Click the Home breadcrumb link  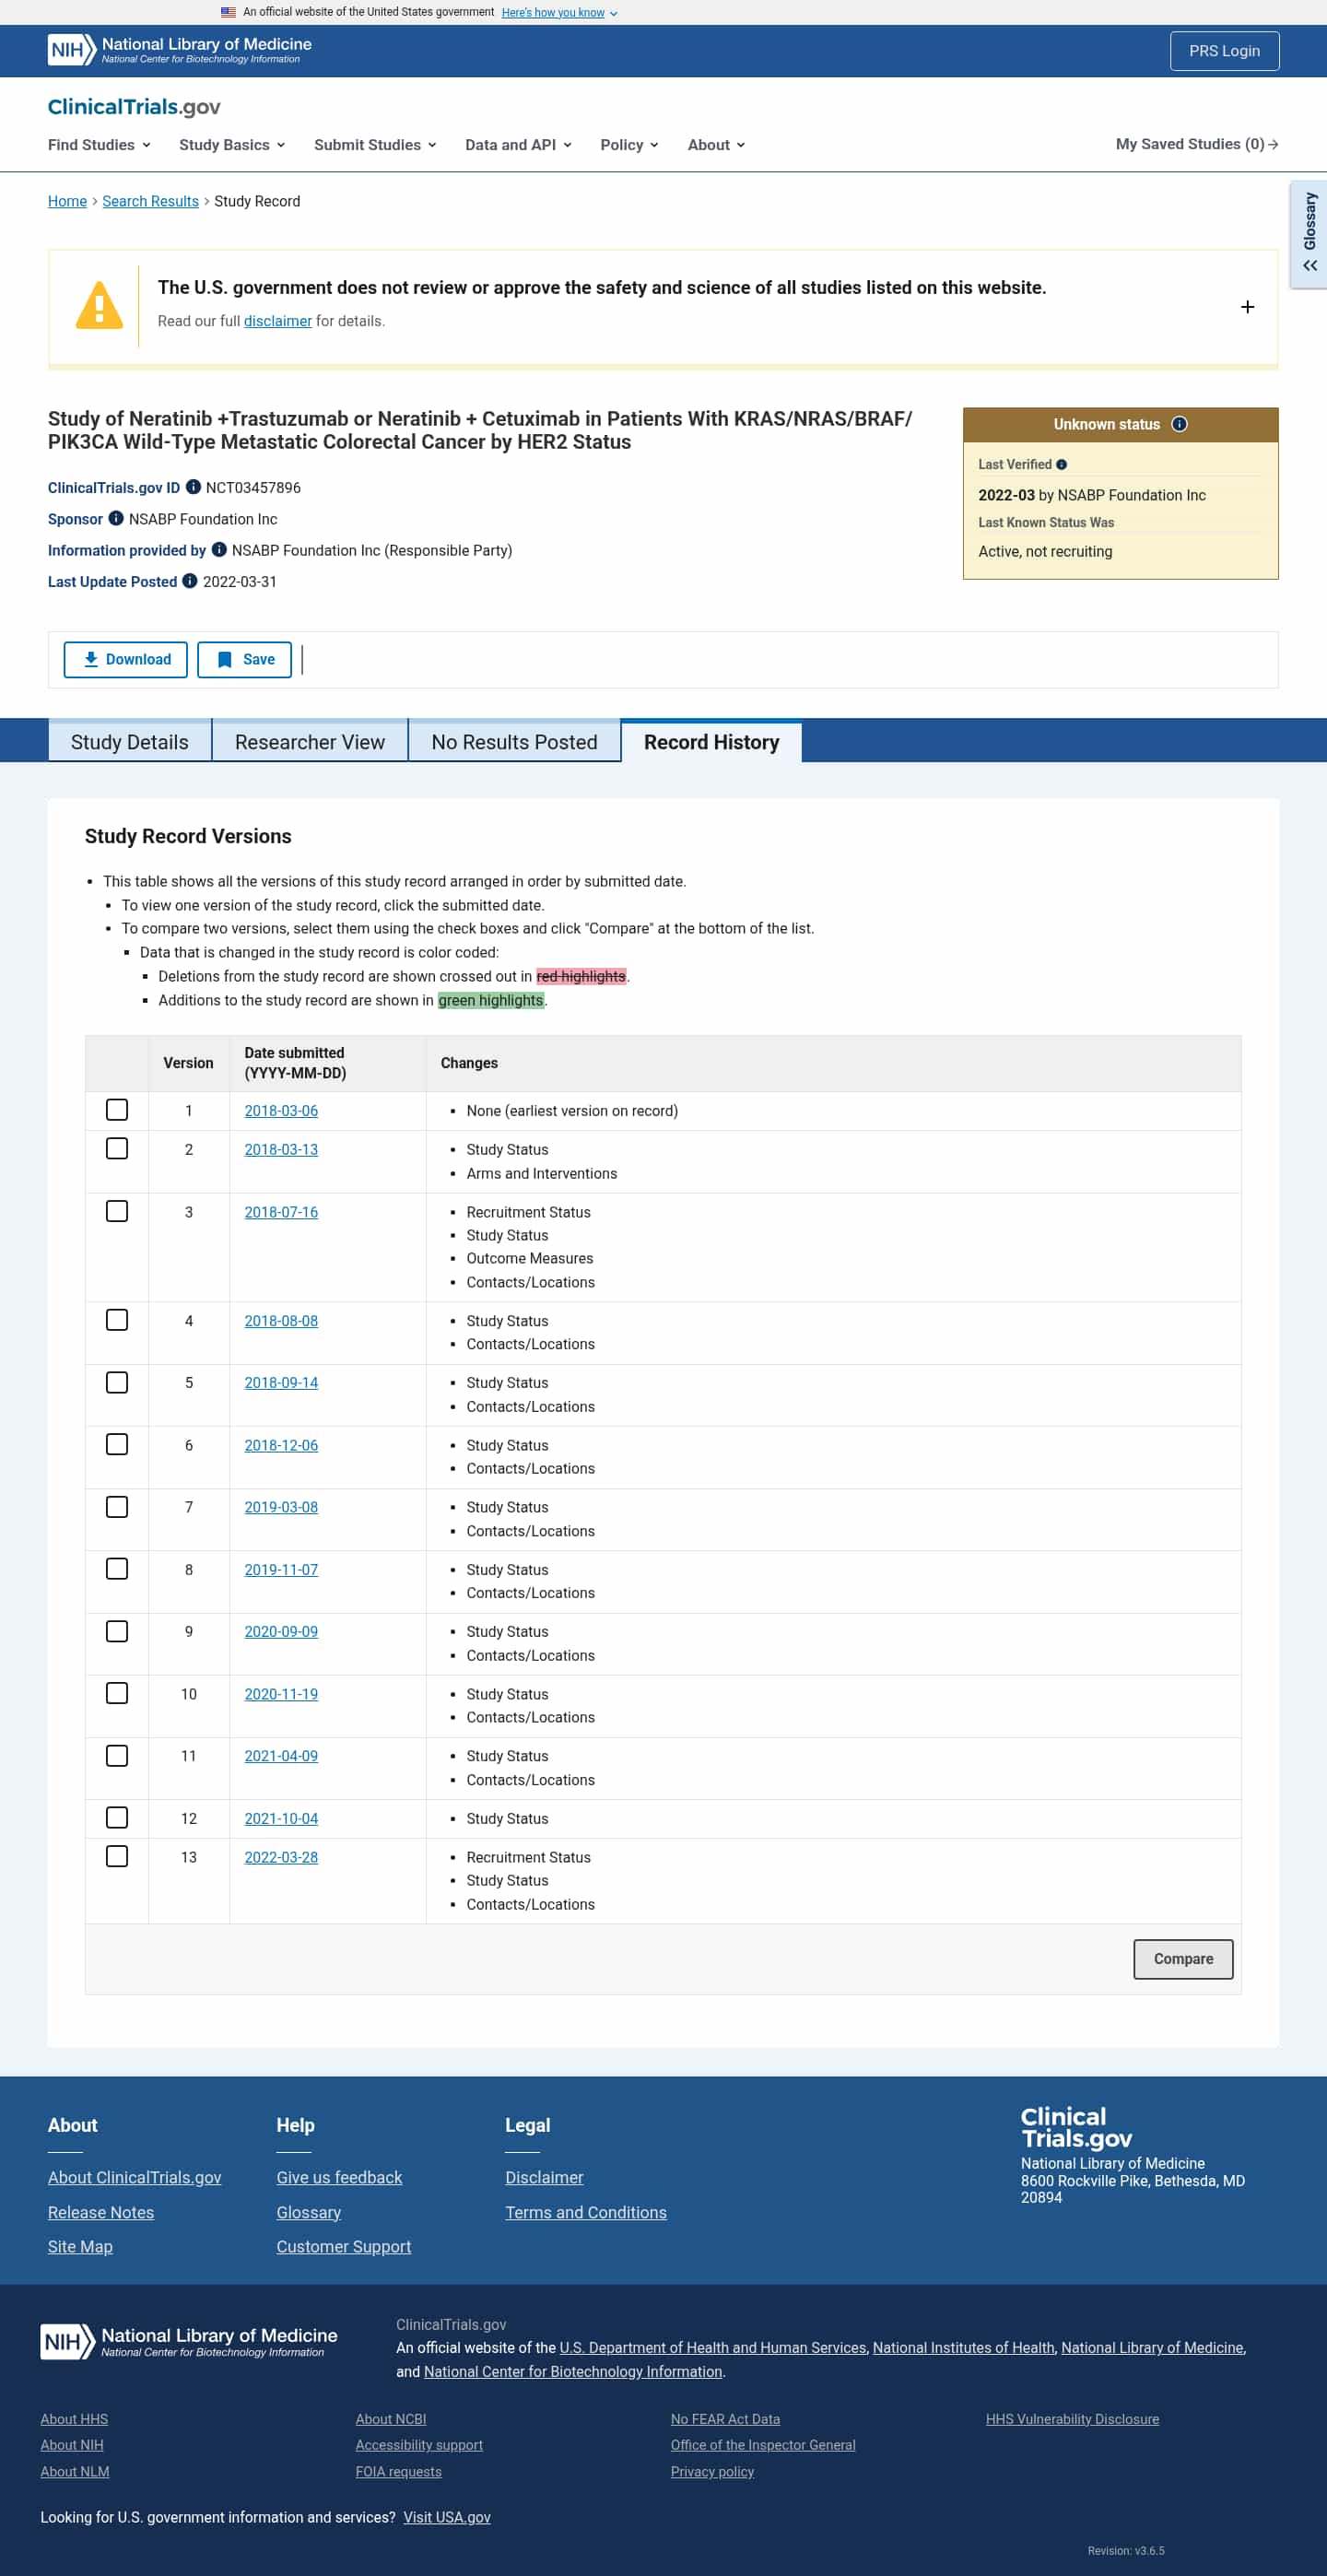[x=67, y=201]
